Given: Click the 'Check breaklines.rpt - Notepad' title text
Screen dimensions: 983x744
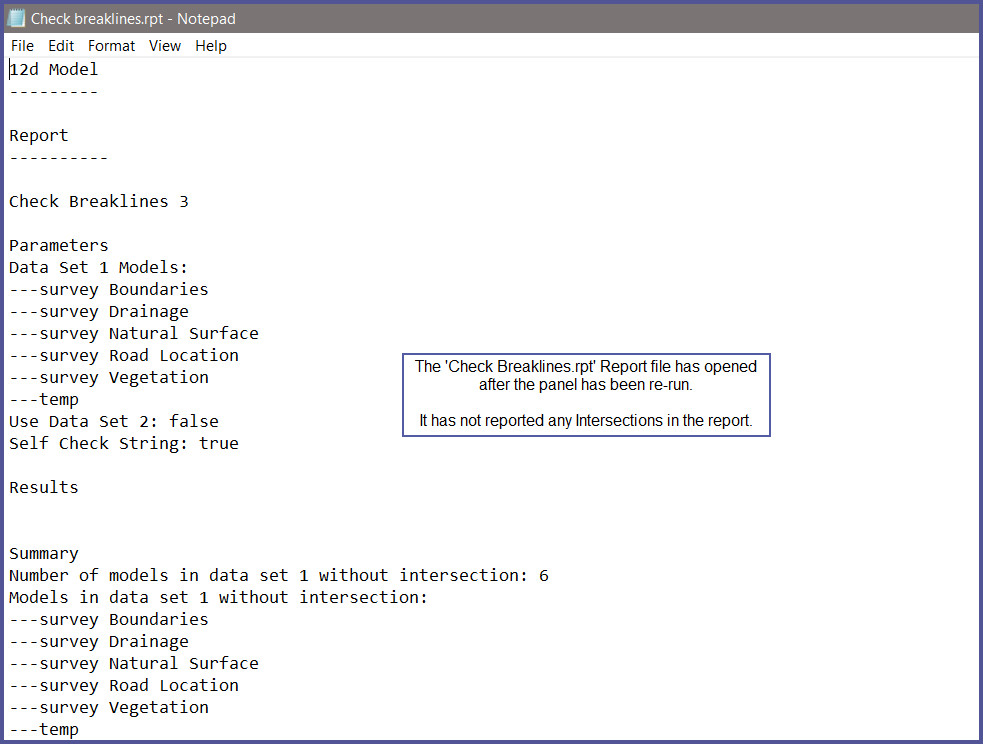Looking at the screenshot, I should tap(134, 19).
